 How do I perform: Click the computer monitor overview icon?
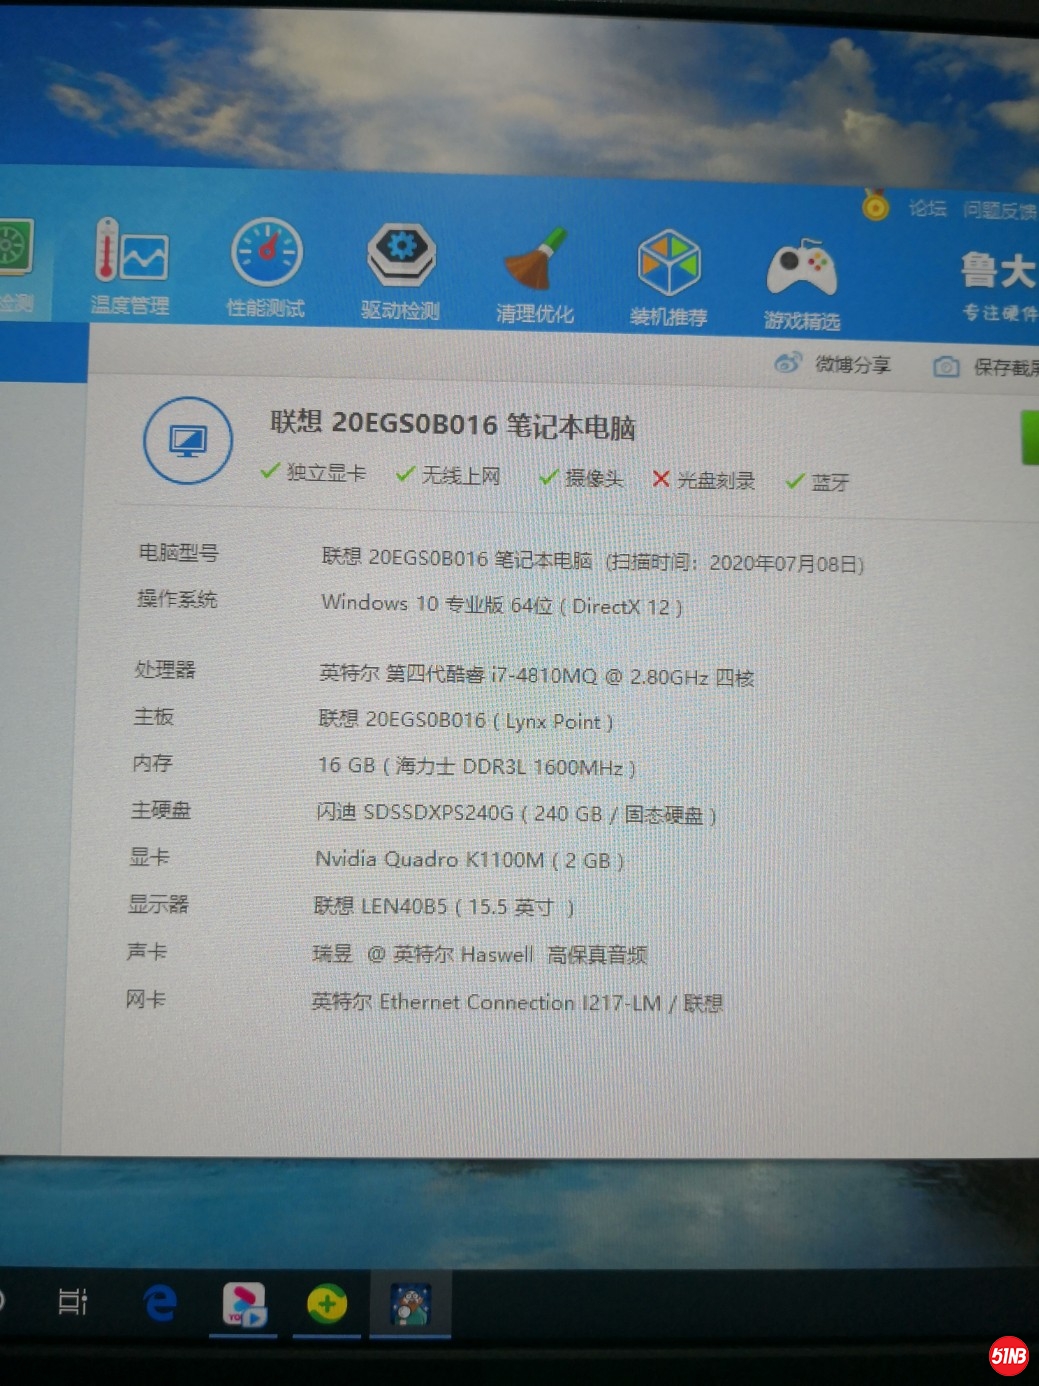(x=188, y=441)
